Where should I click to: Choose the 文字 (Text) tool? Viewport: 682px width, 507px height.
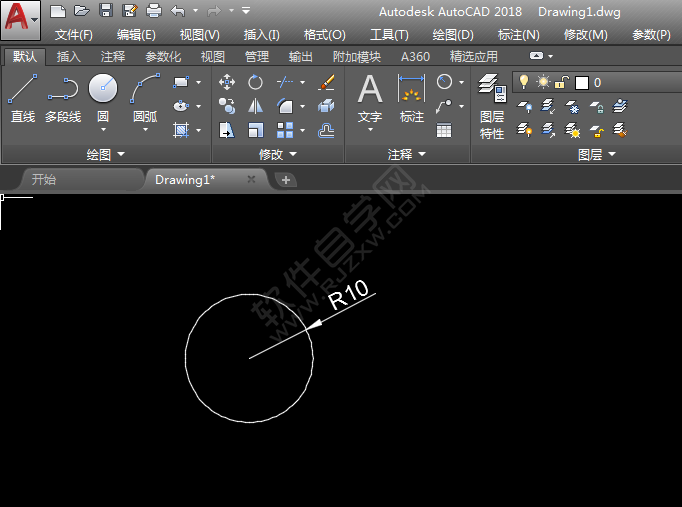pos(370,98)
